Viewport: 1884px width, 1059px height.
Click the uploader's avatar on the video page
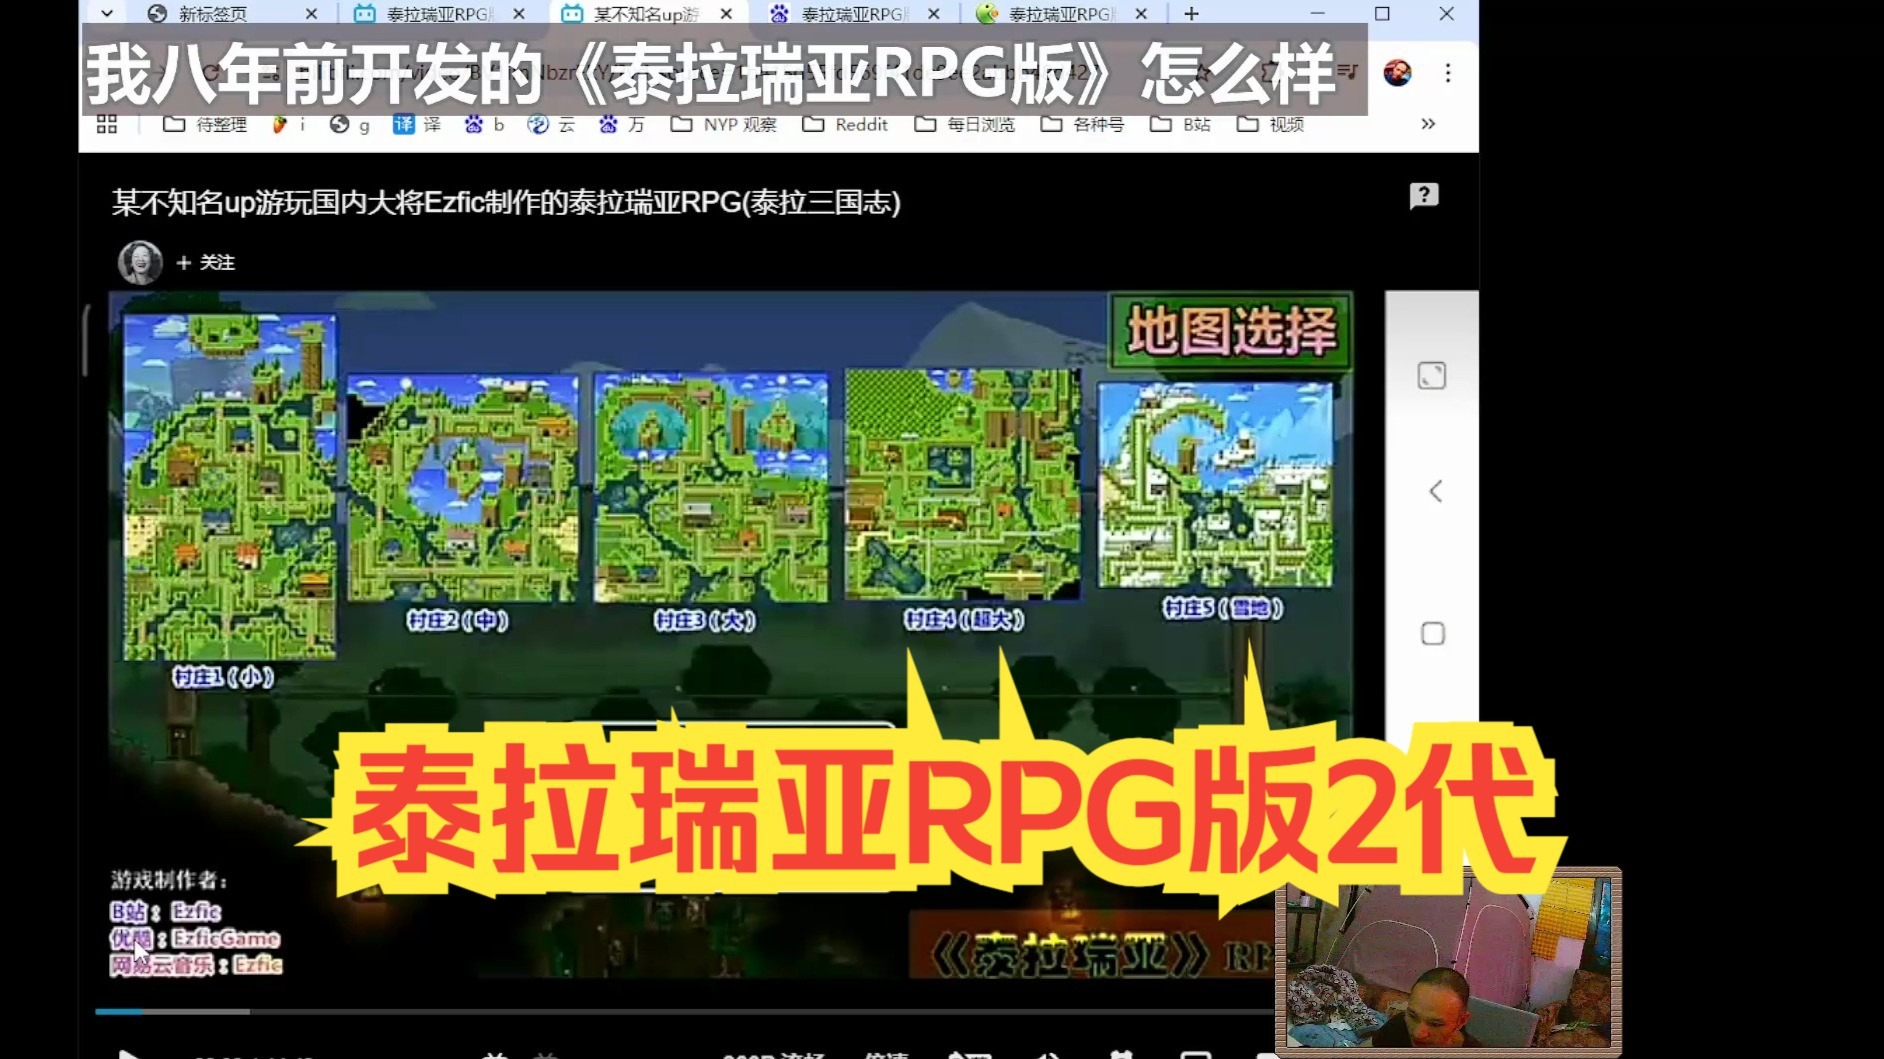[x=141, y=262]
